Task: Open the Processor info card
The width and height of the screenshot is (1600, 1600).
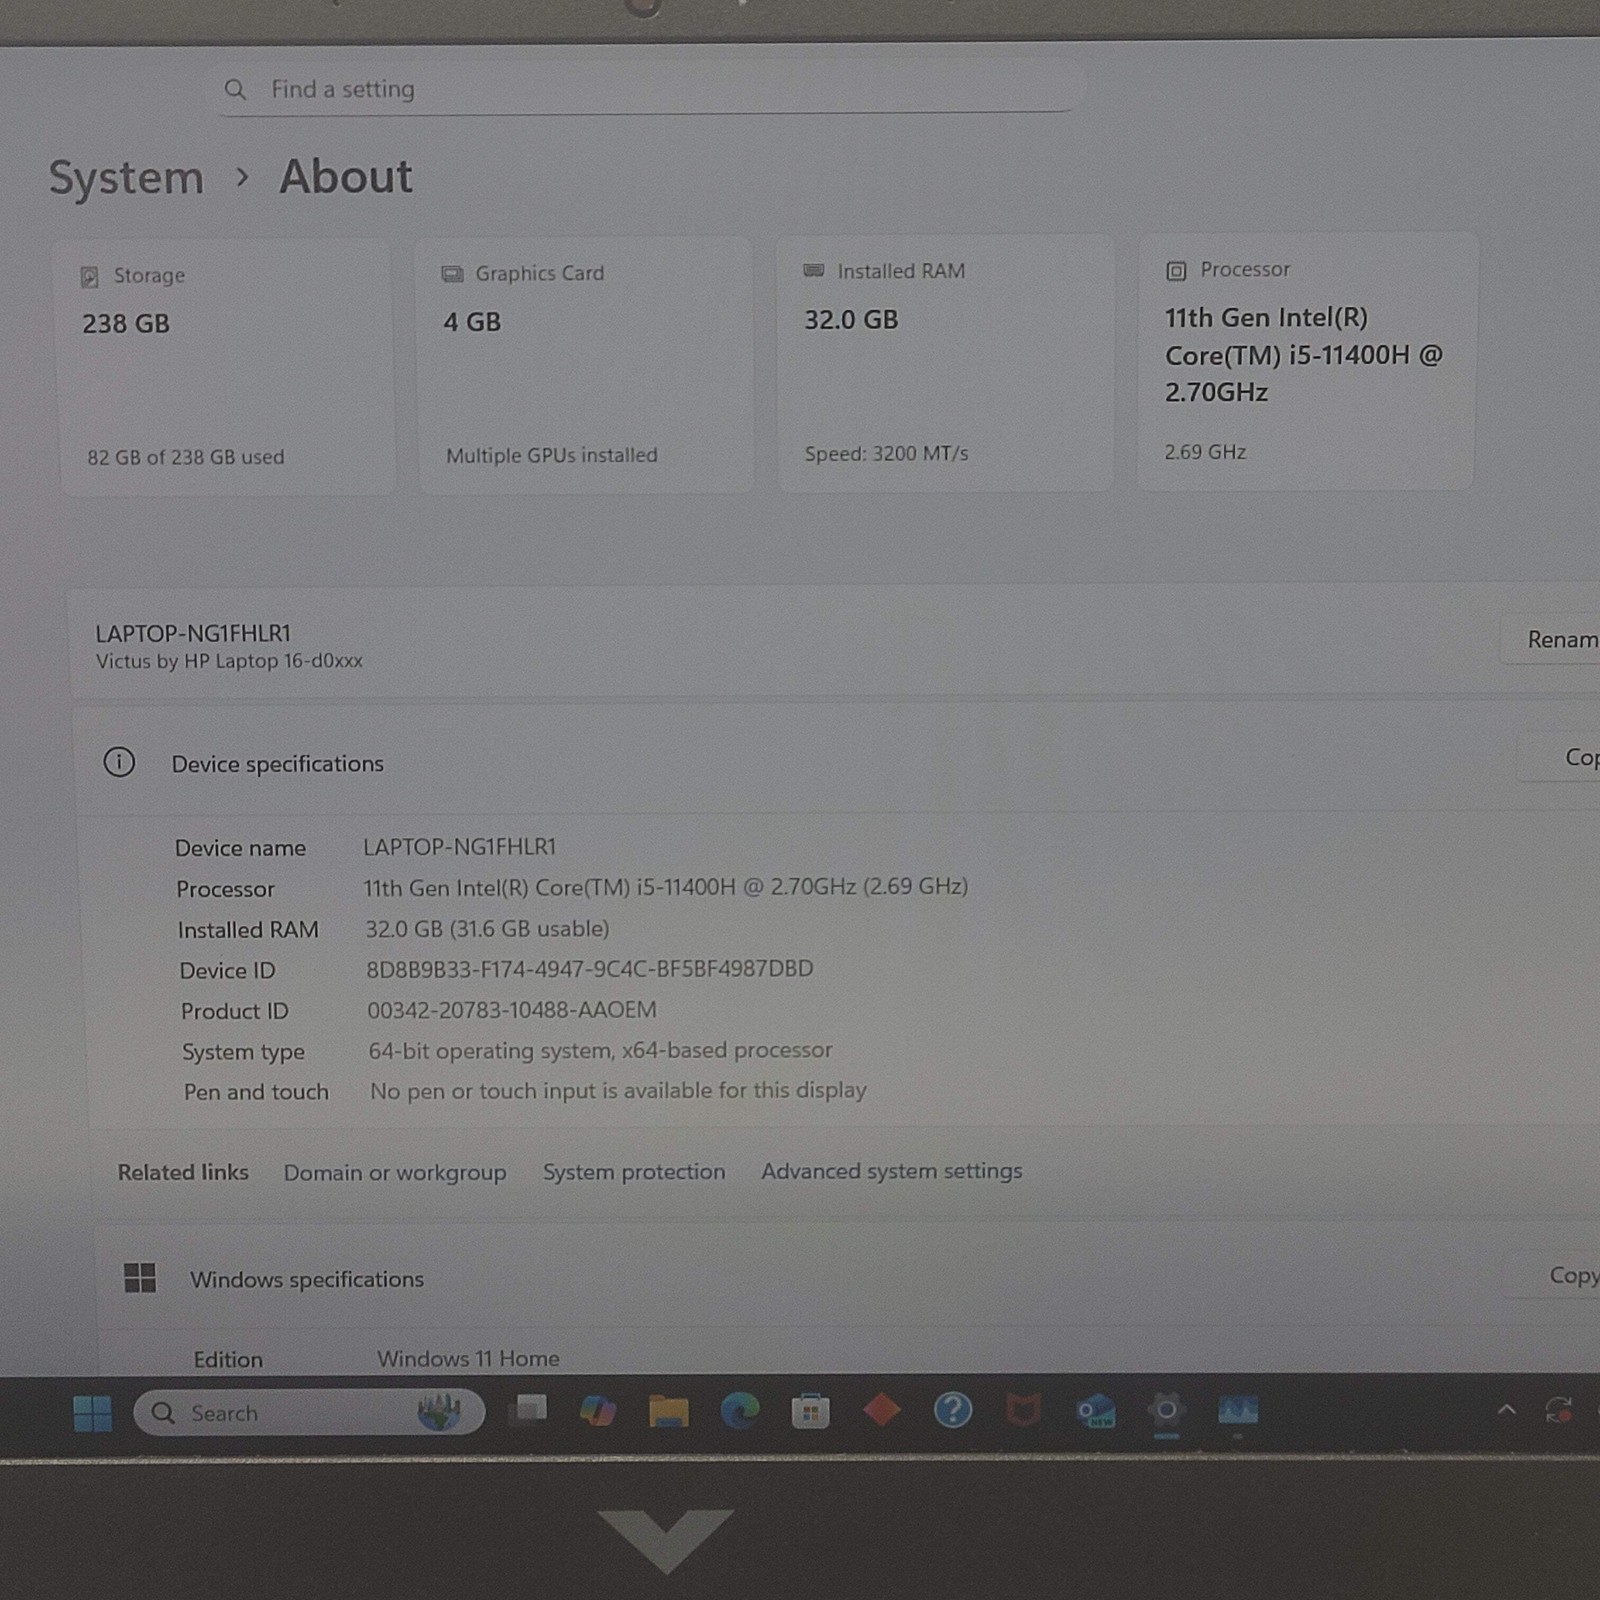Action: [x=1306, y=361]
